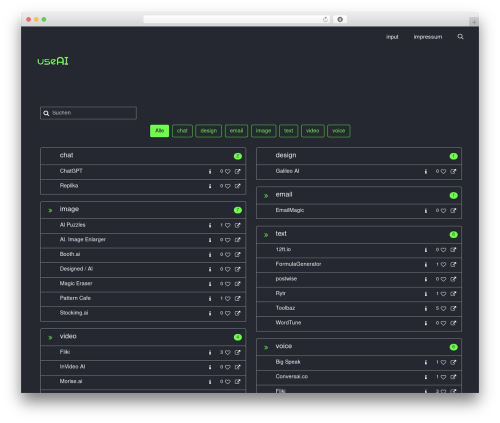
Task: Favorite Replika via heart icon
Action: click(x=228, y=186)
